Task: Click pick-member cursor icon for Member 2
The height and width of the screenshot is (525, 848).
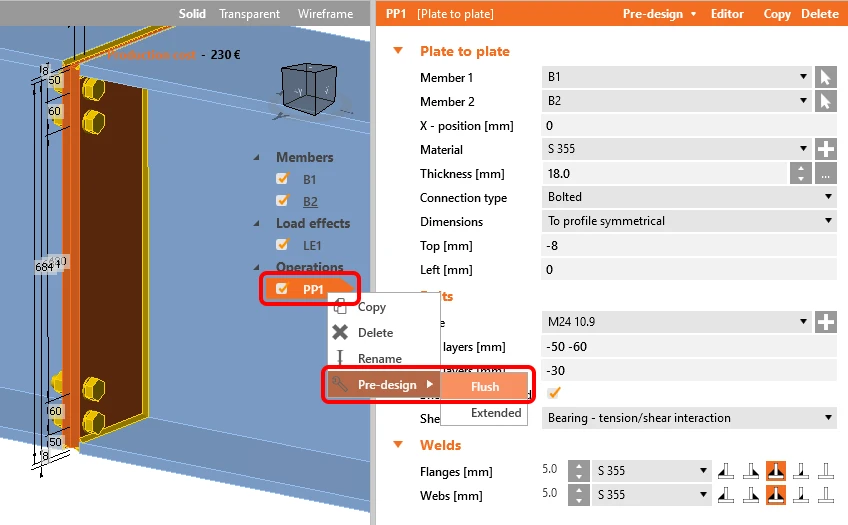Action: pyautogui.click(x=825, y=101)
